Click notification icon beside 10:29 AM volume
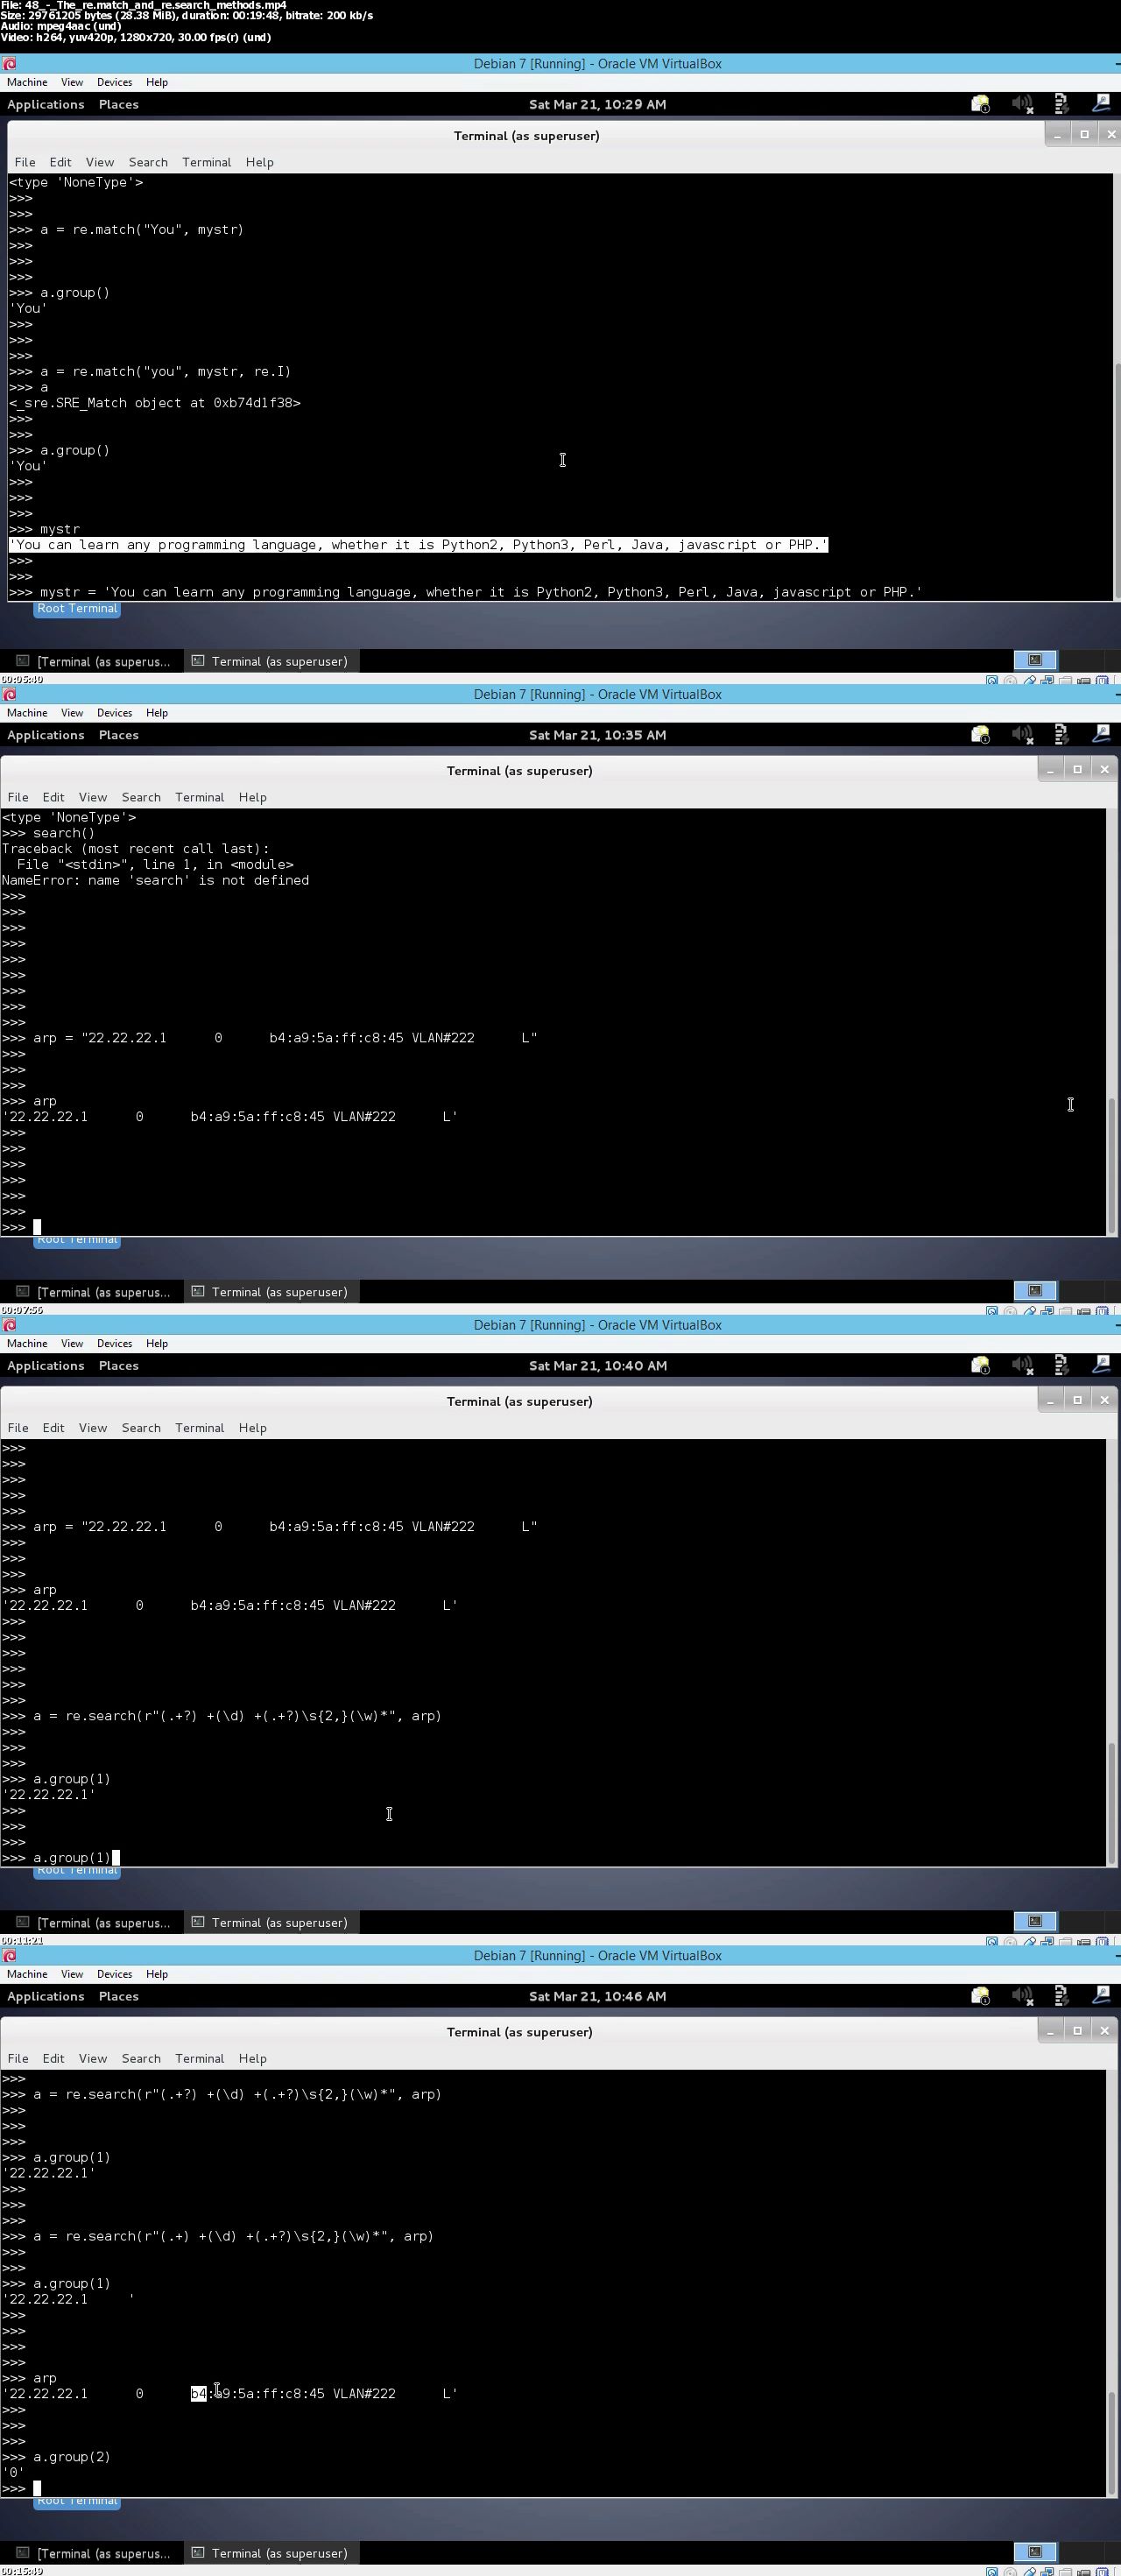1121x2576 pixels. (980, 104)
